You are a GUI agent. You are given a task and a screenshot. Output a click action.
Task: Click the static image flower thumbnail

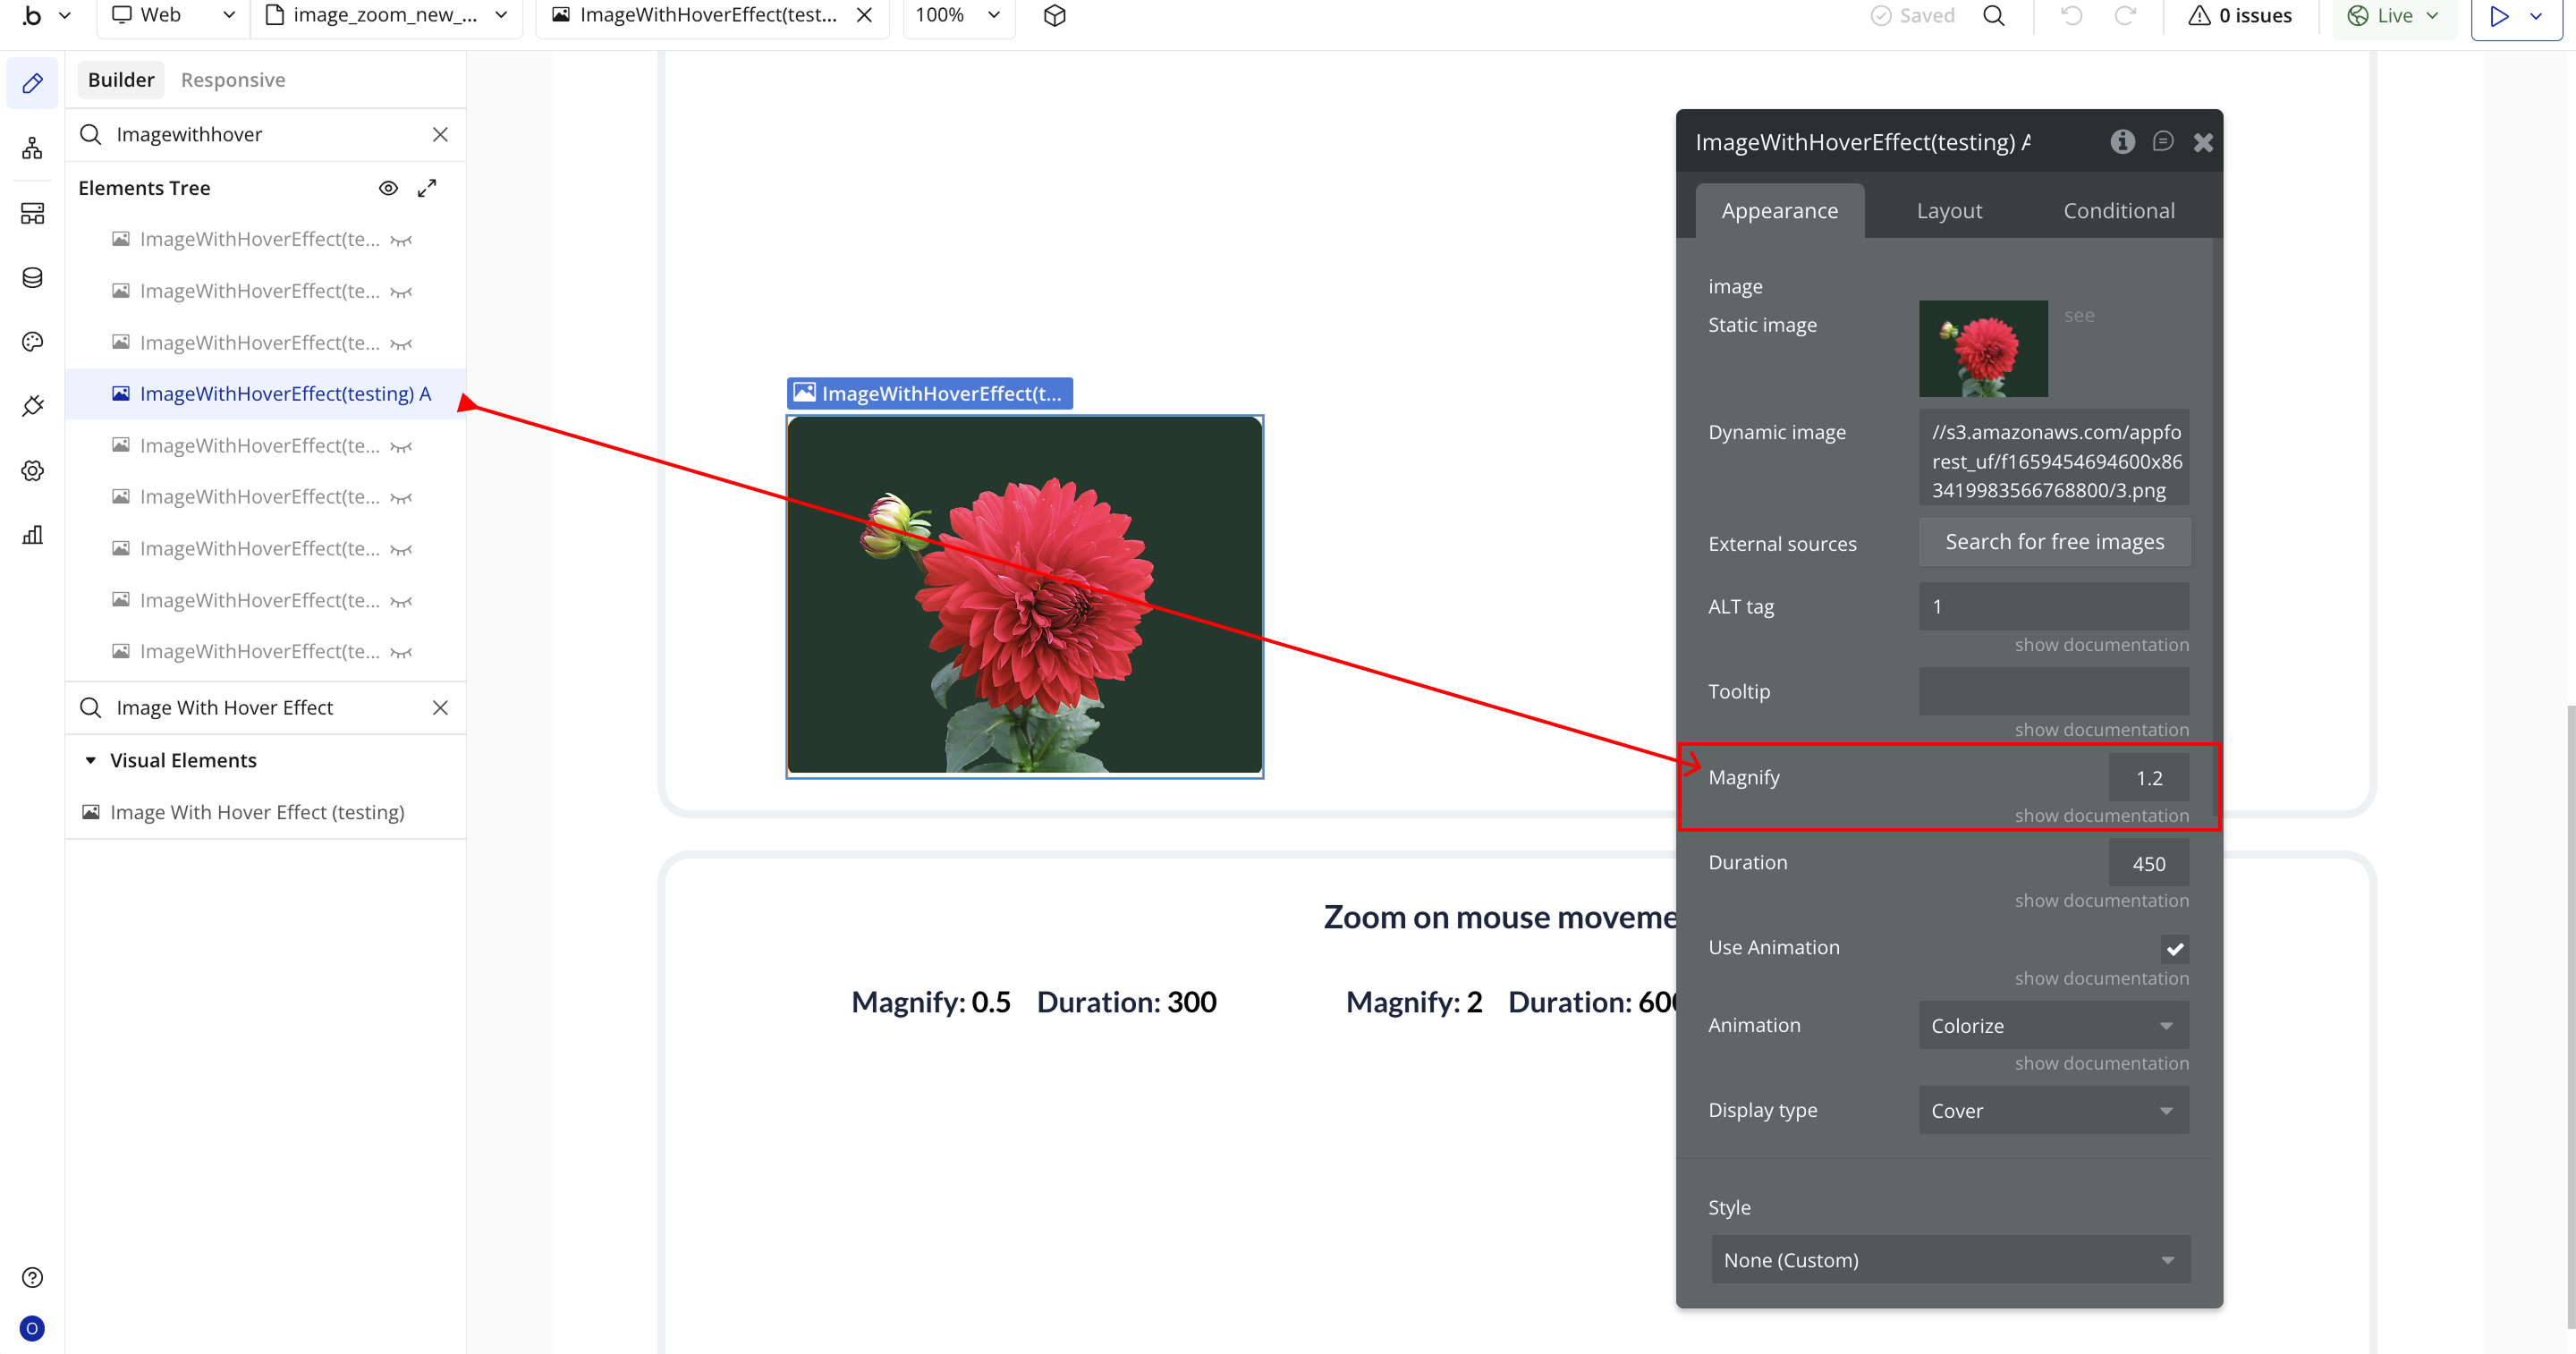1982,348
